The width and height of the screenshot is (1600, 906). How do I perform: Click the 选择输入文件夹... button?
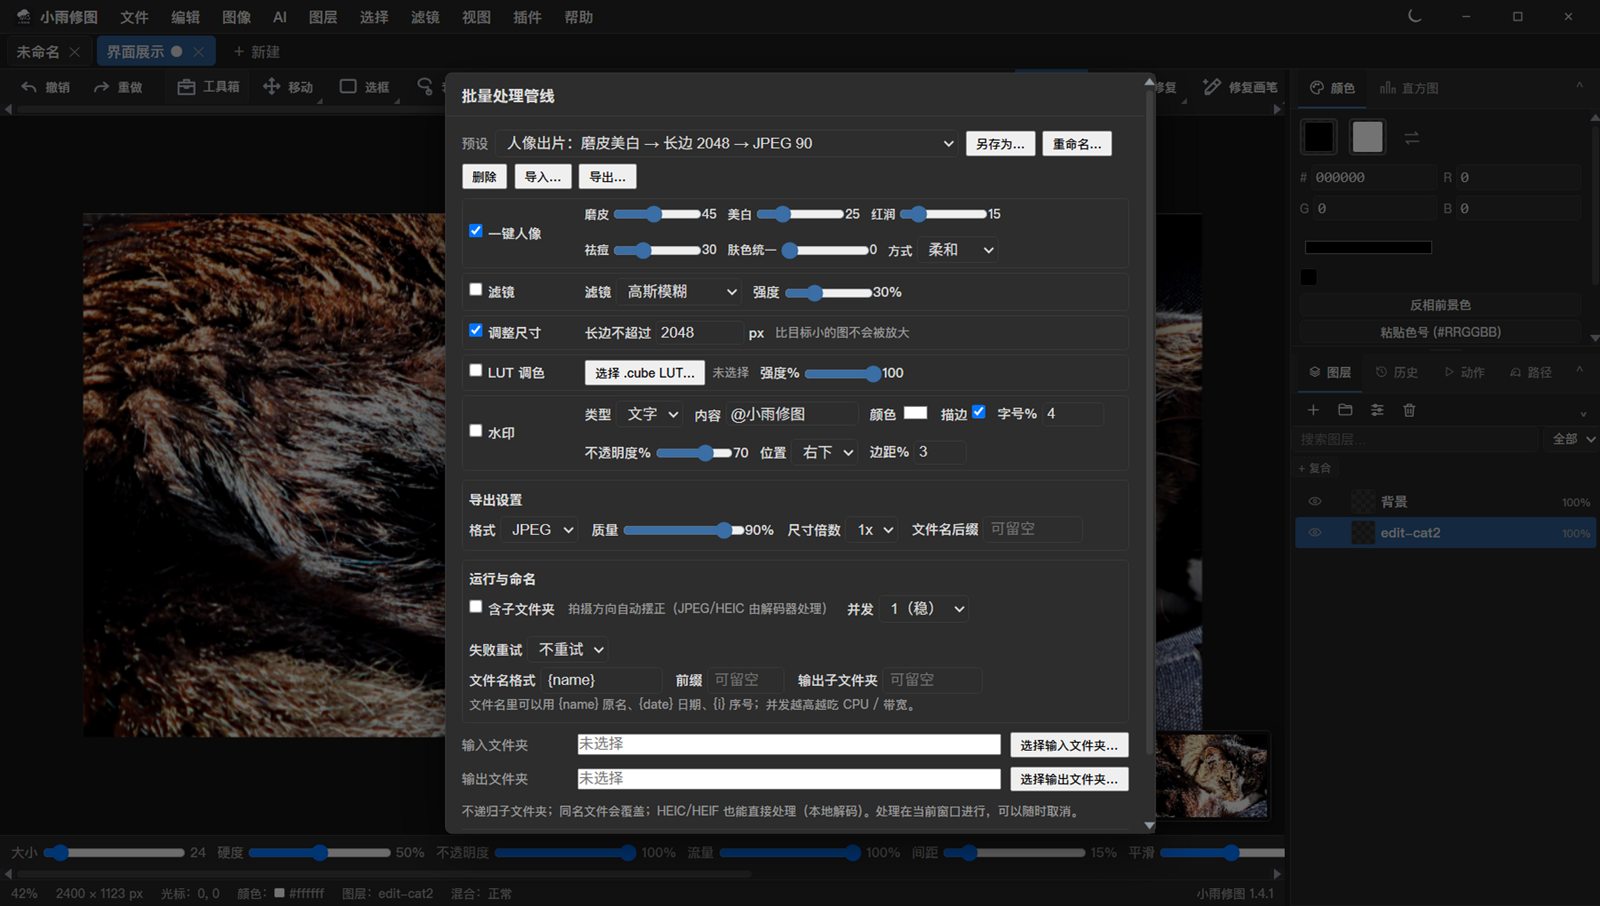coord(1069,745)
